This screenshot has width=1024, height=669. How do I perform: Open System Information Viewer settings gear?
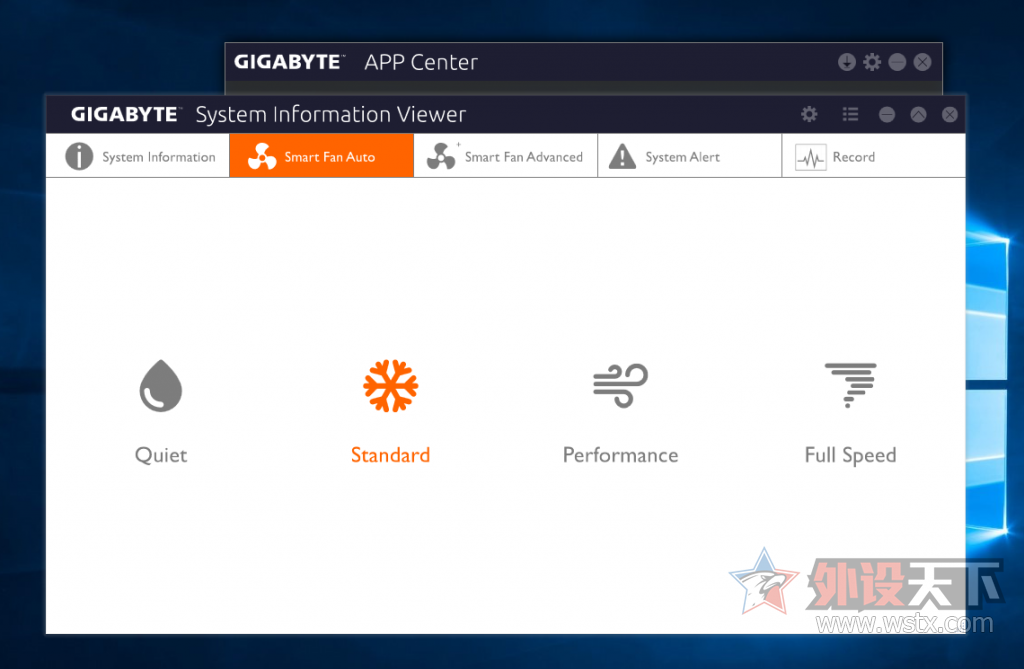coord(809,114)
